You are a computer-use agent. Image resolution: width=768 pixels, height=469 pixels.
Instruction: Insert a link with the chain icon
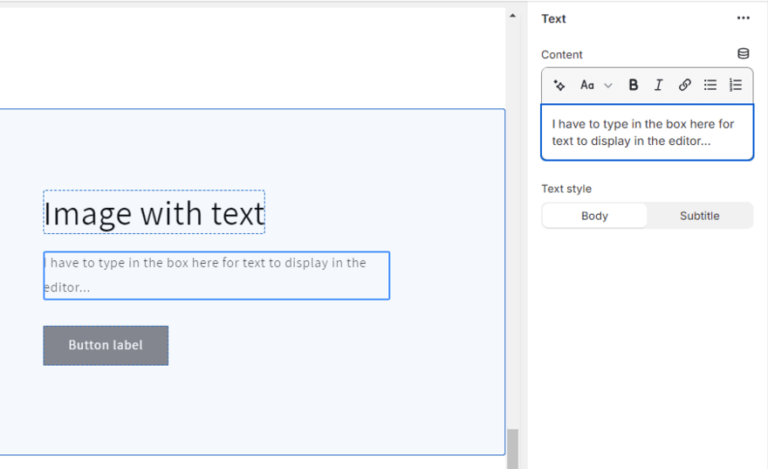point(684,86)
